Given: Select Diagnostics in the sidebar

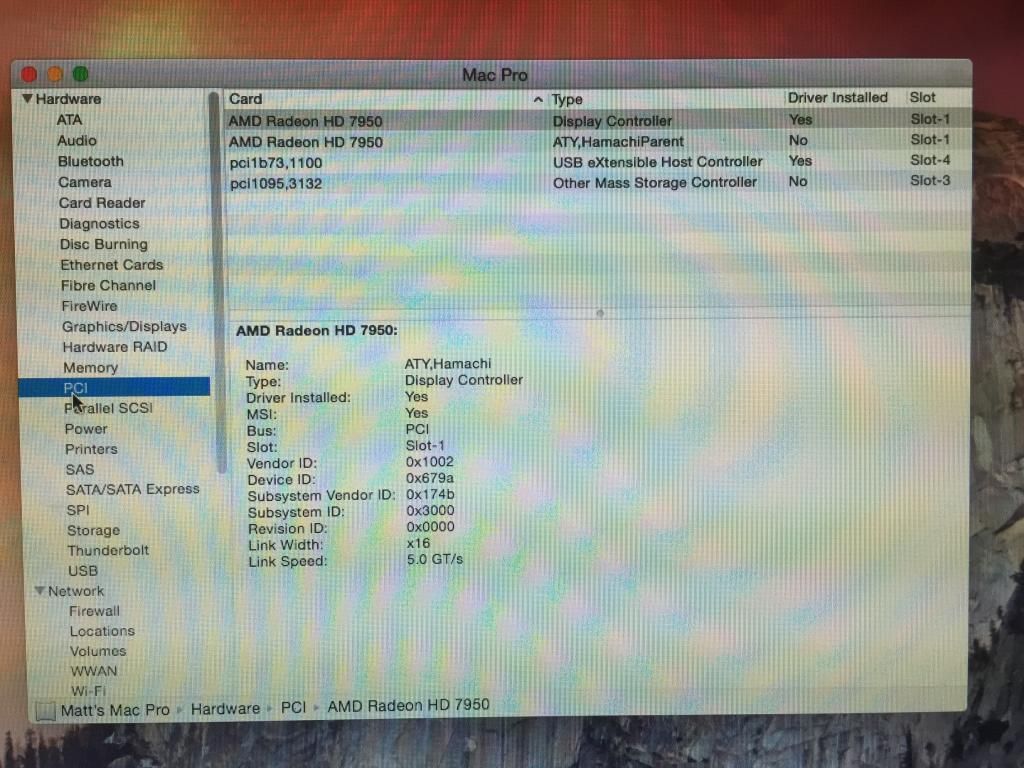Looking at the screenshot, I should coord(99,224).
